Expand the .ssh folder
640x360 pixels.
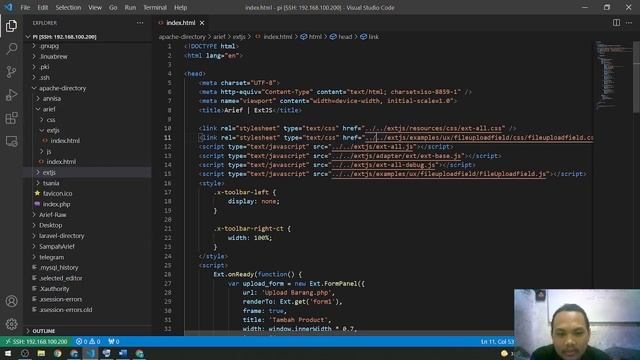[45, 77]
